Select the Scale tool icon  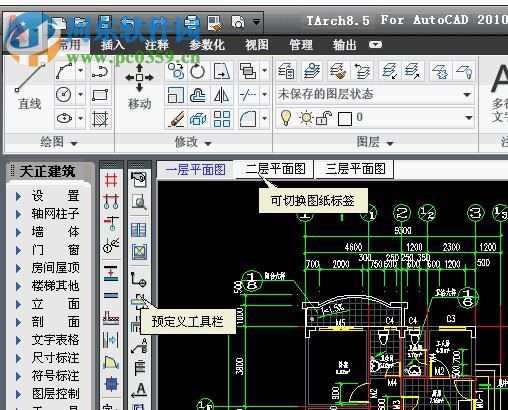tap(175, 95)
